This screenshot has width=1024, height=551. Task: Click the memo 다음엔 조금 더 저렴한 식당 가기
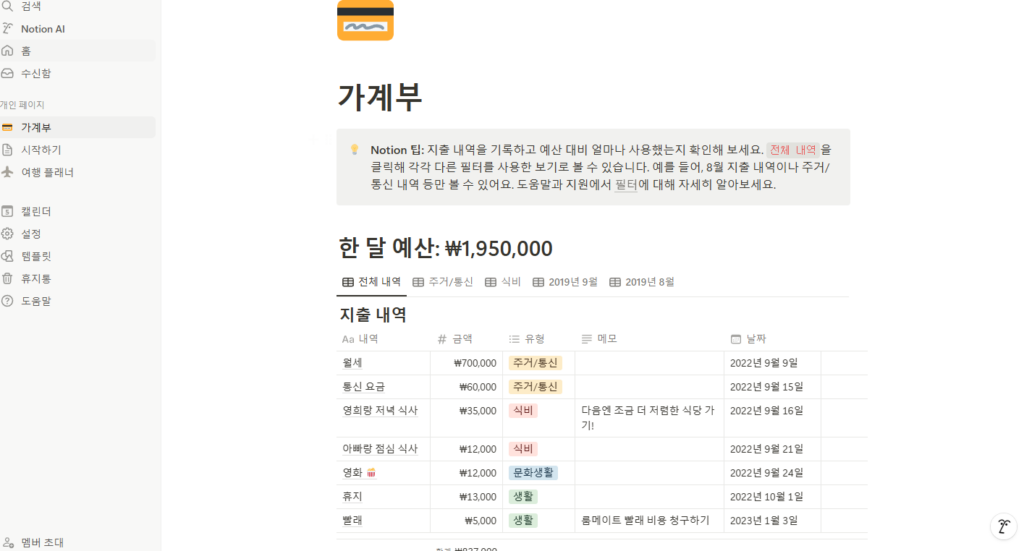pos(648,418)
